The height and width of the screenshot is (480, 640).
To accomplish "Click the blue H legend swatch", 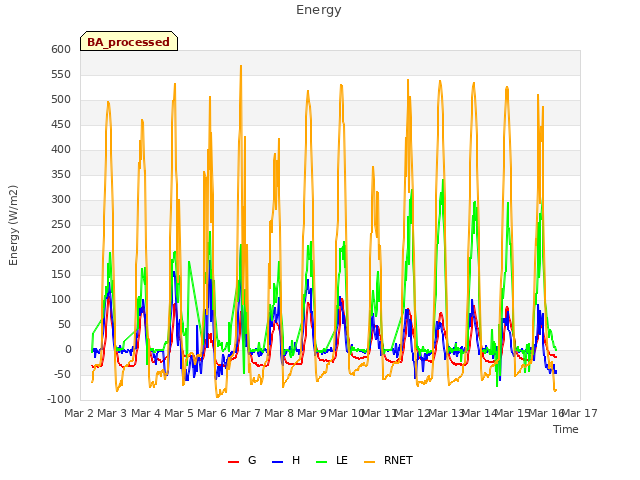I will (278, 462).
